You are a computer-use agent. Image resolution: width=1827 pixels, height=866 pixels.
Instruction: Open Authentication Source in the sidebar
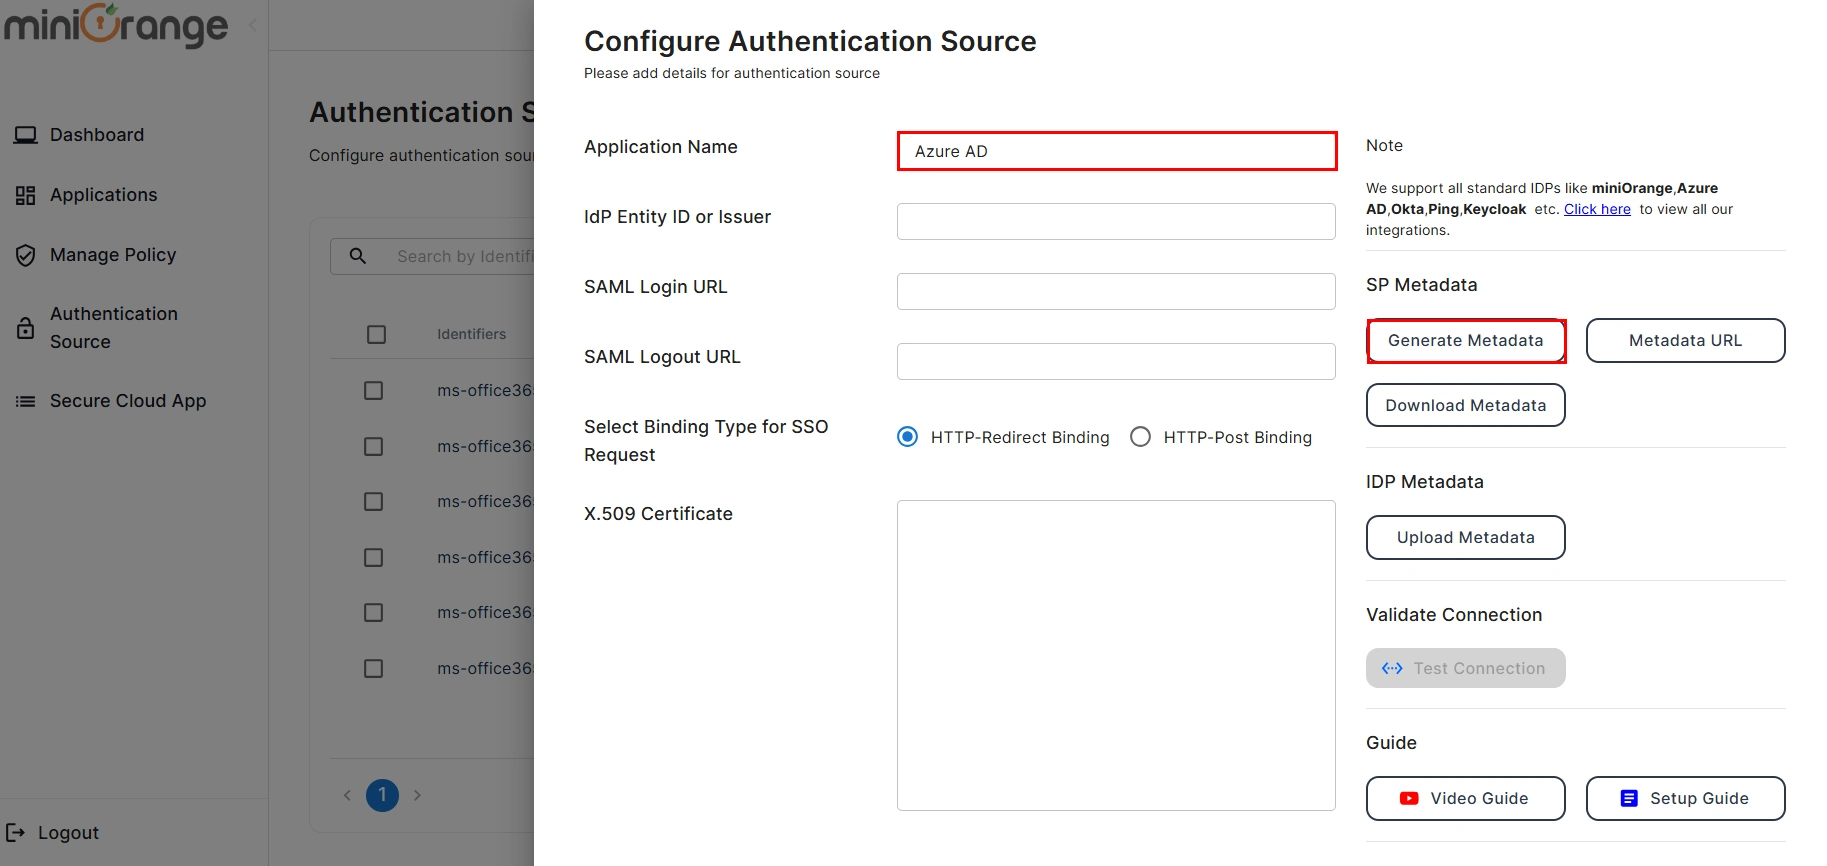pyautogui.click(x=114, y=328)
